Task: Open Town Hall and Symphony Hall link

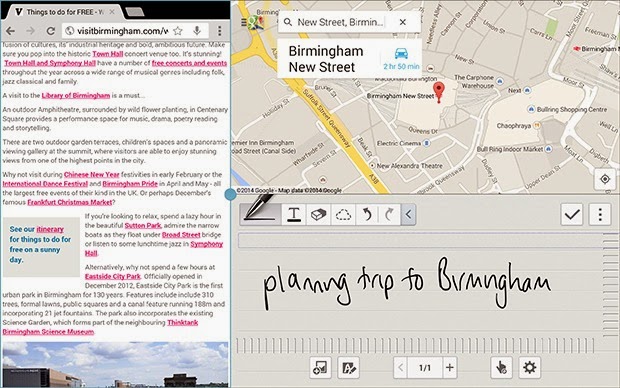Action: pyautogui.click(x=50, y=63)
